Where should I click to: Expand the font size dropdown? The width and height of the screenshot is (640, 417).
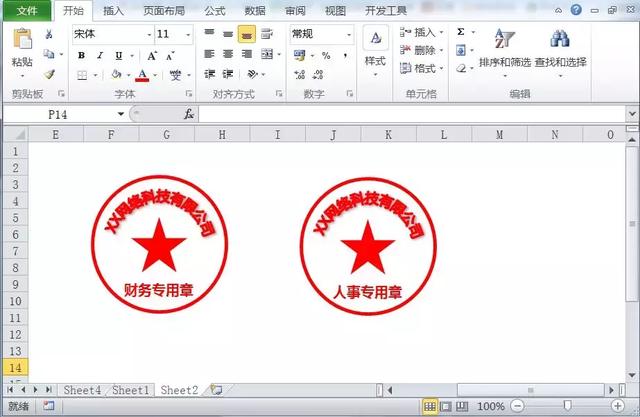coord(190,34)
